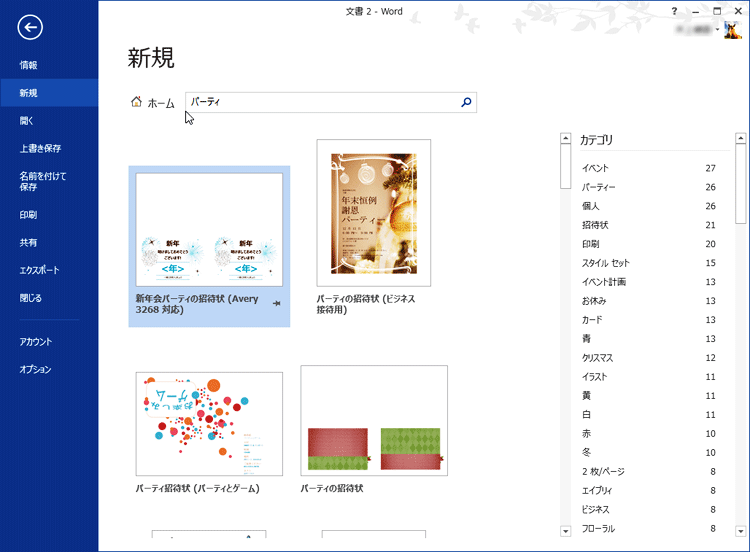This screenshot has height=552, width=750.
Task: Select the 新規 menu item
Action: [49, 93]
